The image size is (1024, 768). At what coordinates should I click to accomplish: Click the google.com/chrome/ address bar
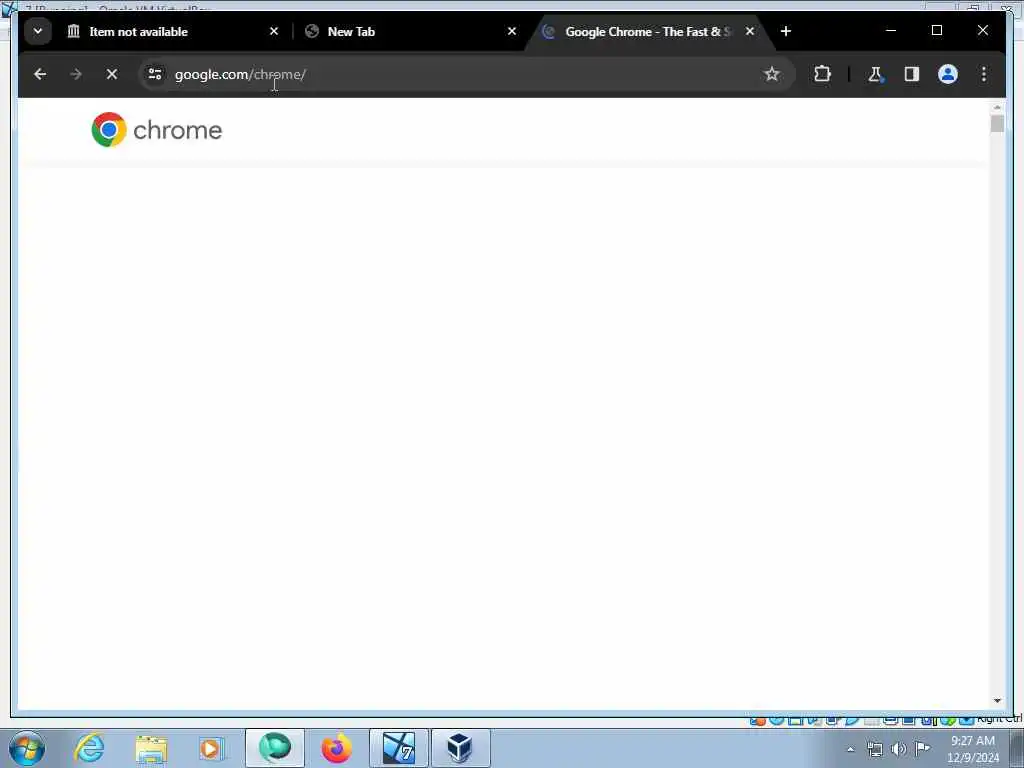467,74
